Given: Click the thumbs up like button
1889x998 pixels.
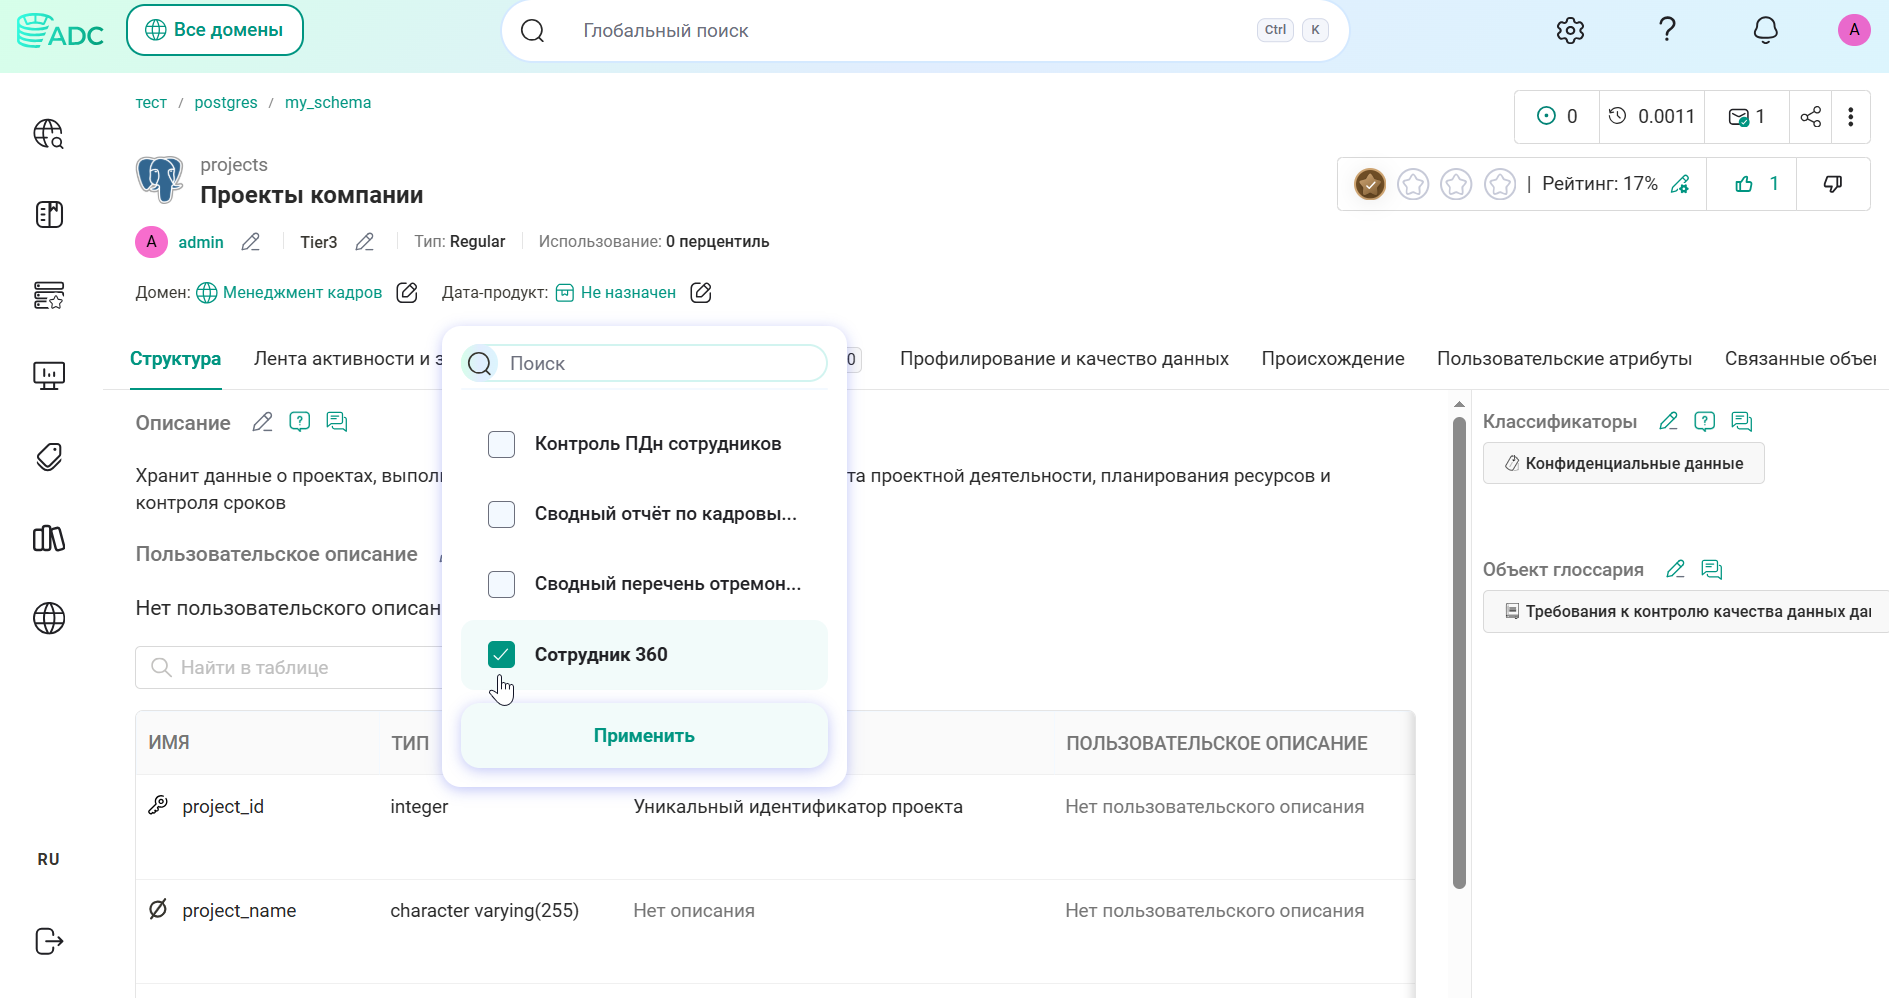Looking at the screenshot, I should [x=1756, y=184].
